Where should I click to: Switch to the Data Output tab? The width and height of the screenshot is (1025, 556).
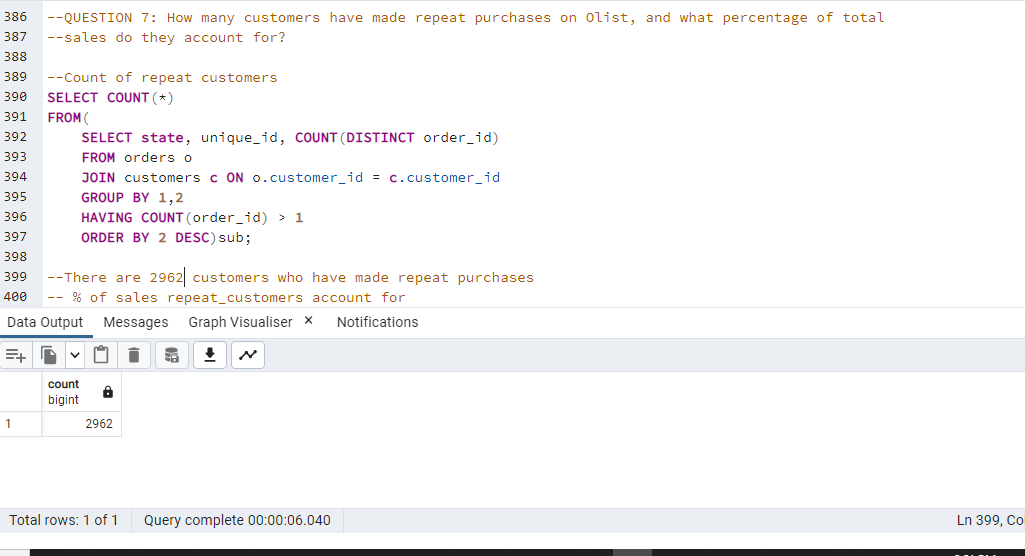(x=45, y=322)
